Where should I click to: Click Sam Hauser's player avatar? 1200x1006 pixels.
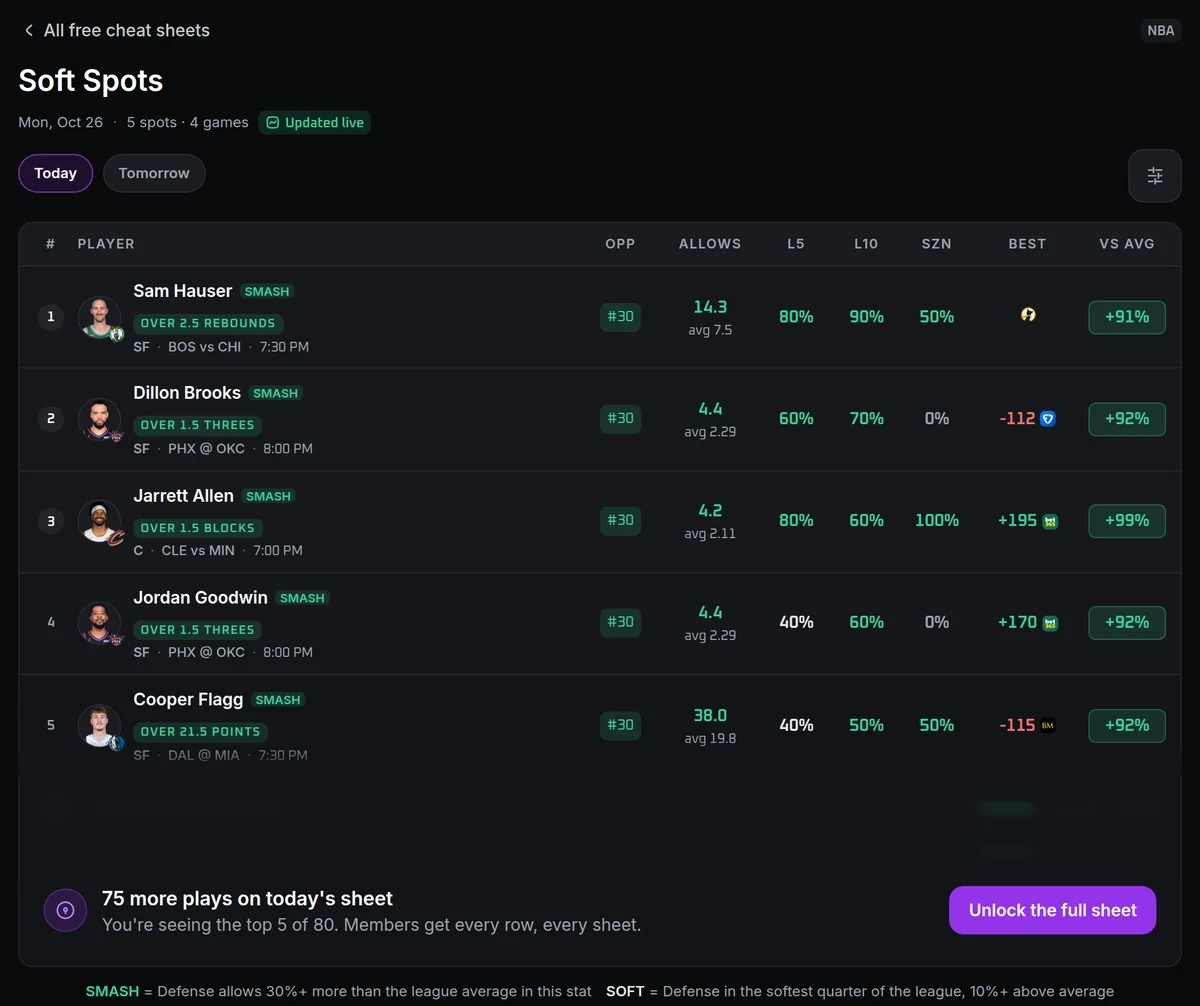pyautogui.click(x=99, y=317)
